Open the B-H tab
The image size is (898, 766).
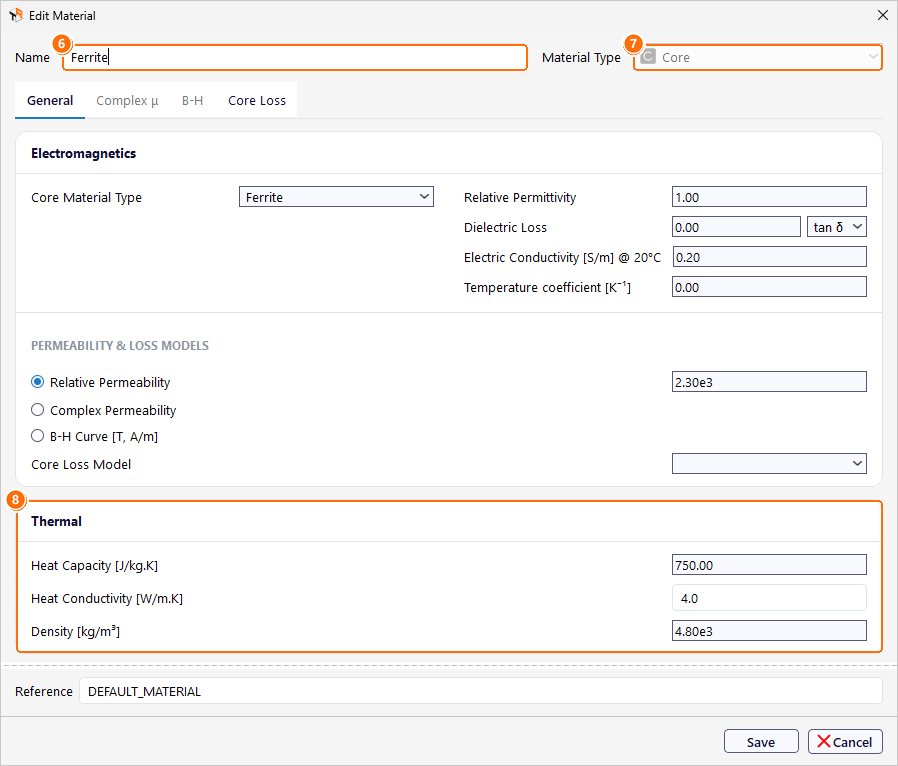coord(192,101)
